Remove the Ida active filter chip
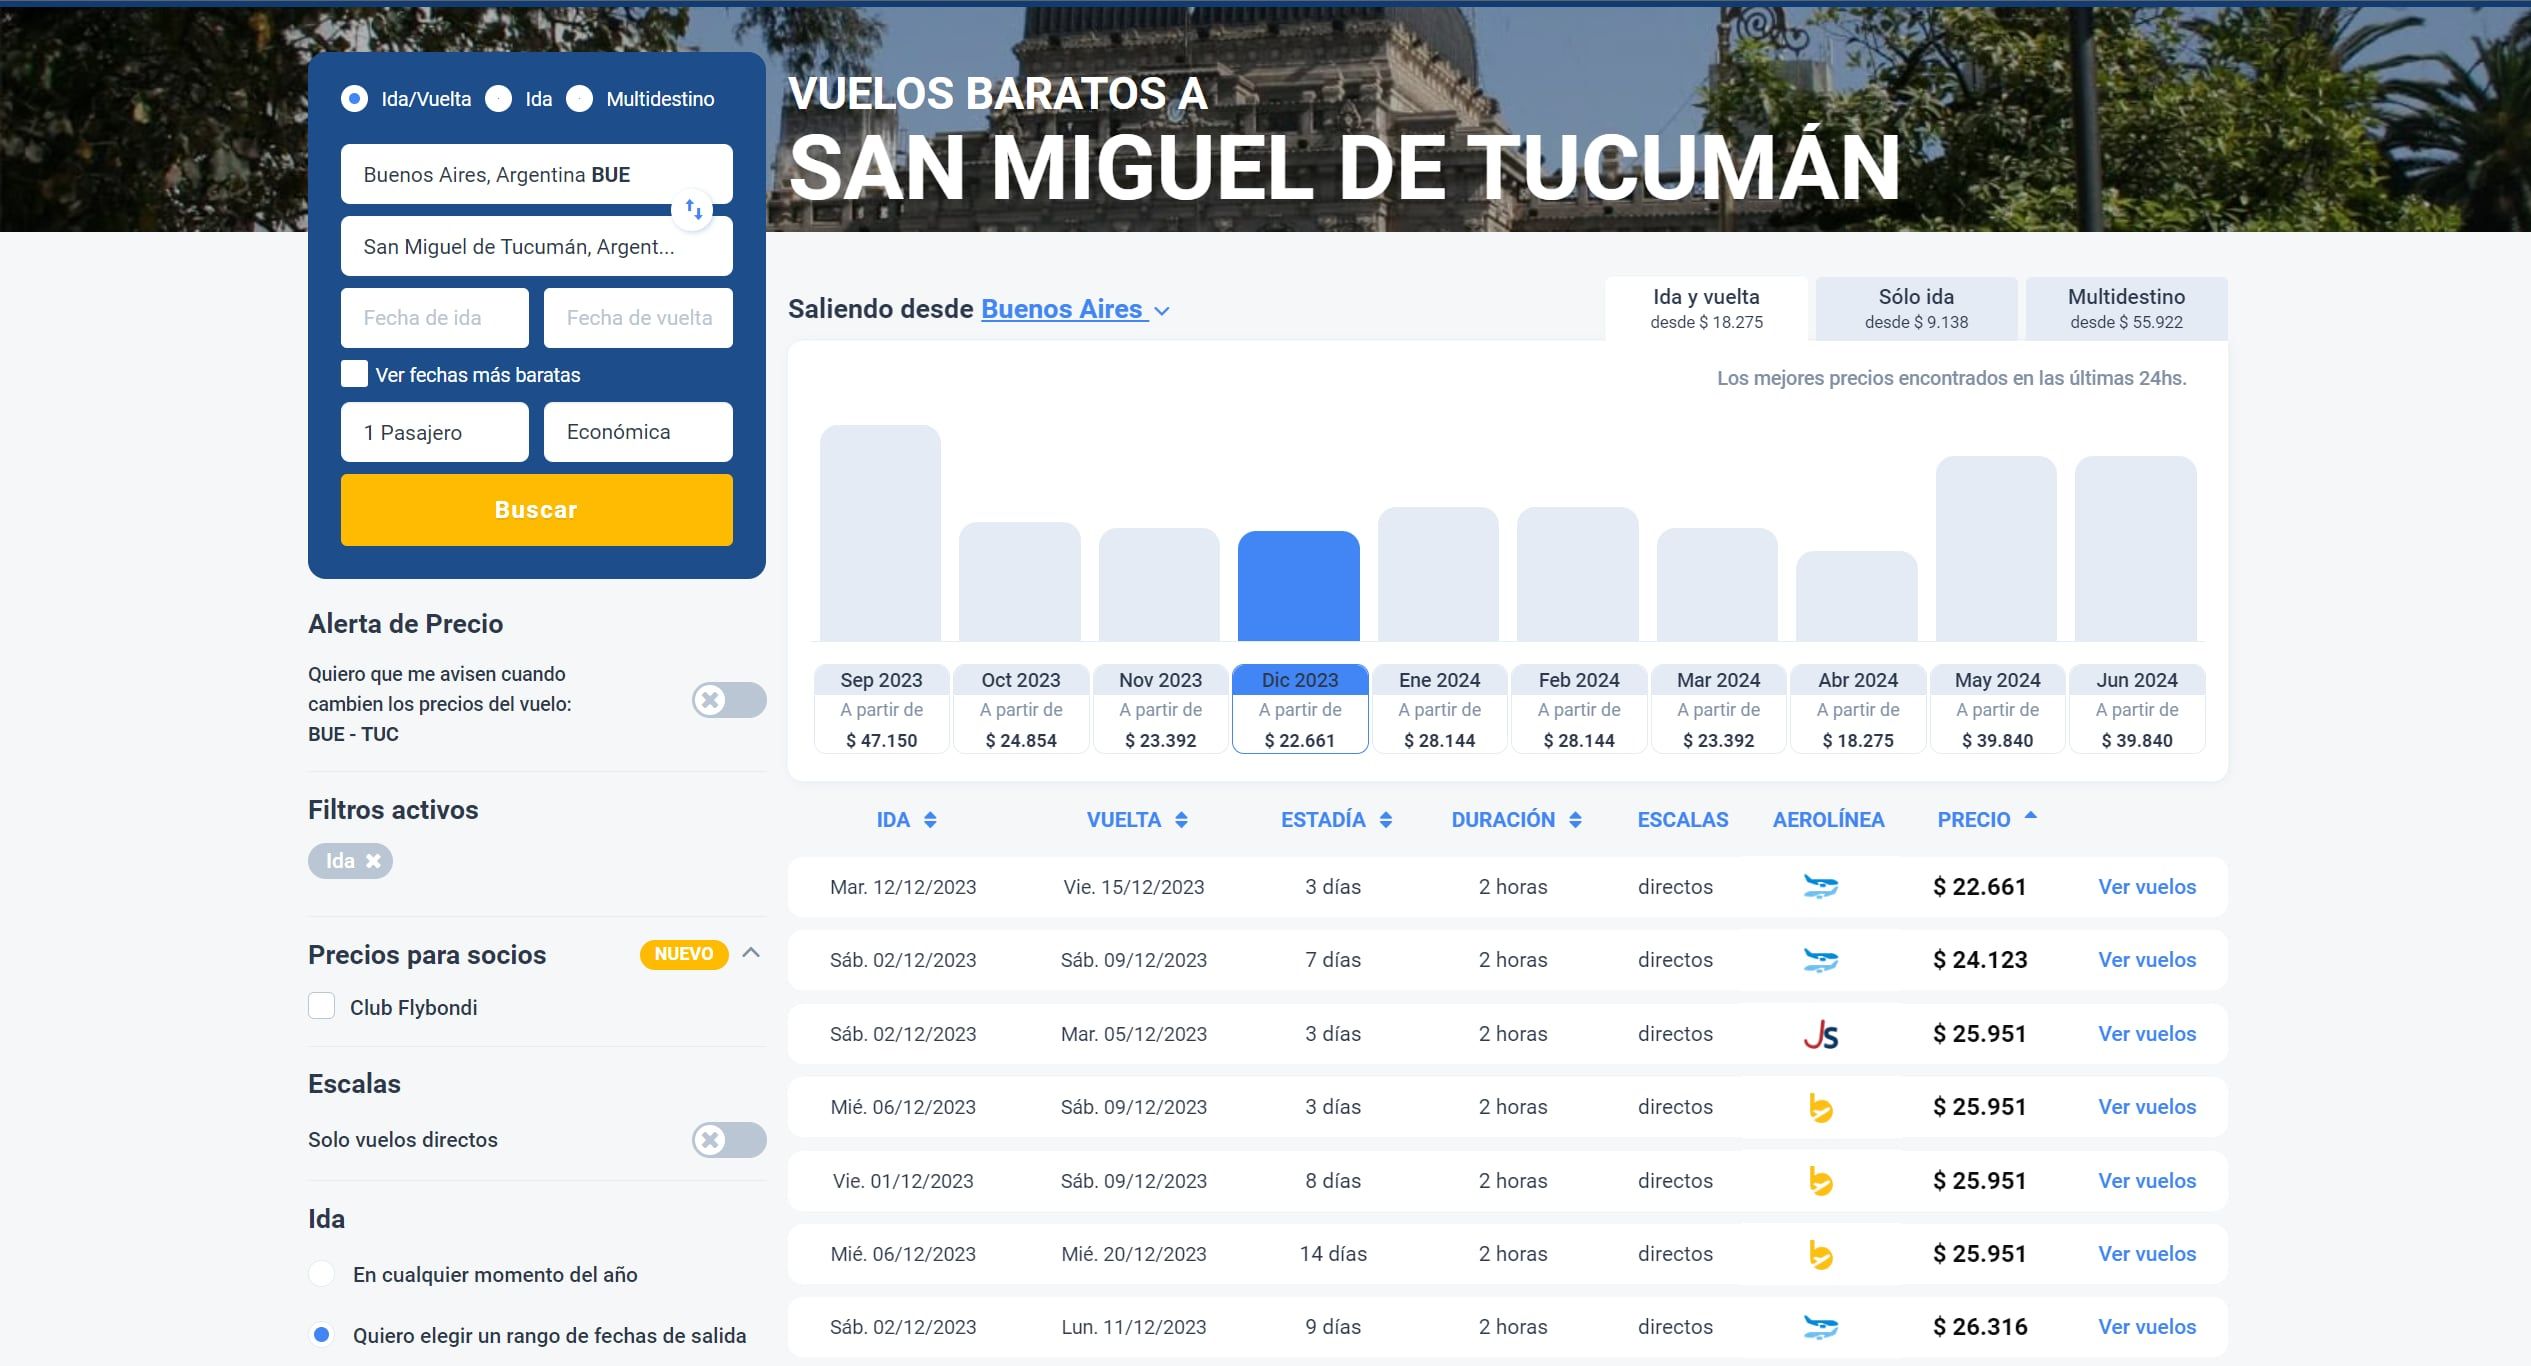2531x1366 pixels. [x=373, y=860]
